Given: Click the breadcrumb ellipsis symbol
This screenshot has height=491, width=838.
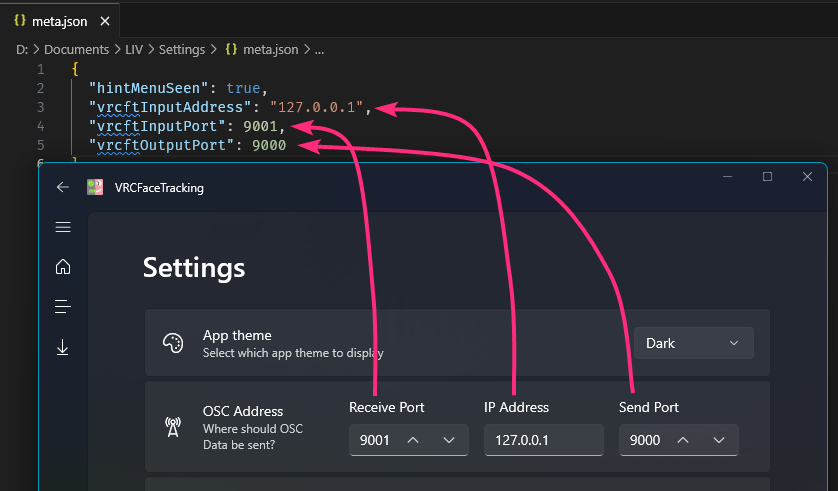Looking at the screenshot, I should 319,50.
